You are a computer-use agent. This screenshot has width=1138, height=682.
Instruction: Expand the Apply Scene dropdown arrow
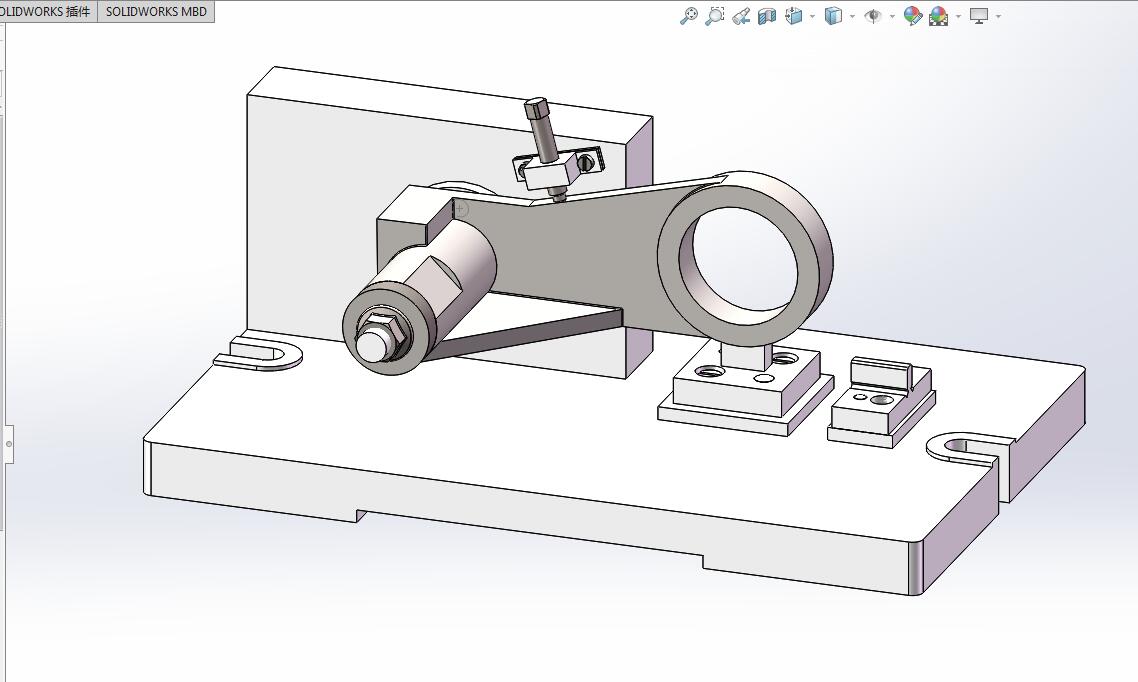(958, 16)
